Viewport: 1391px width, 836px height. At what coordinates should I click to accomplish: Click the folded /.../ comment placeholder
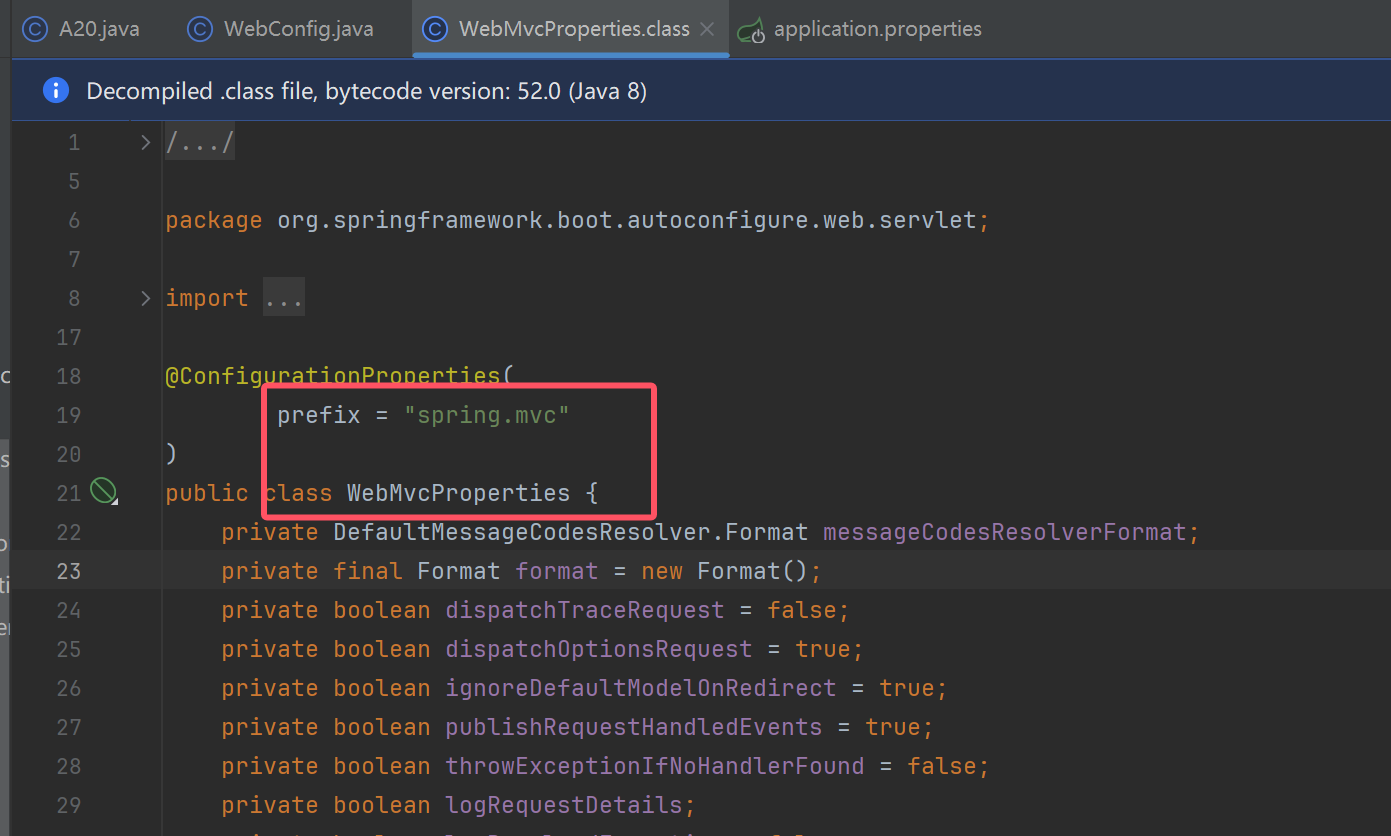(x=200, y=143)
